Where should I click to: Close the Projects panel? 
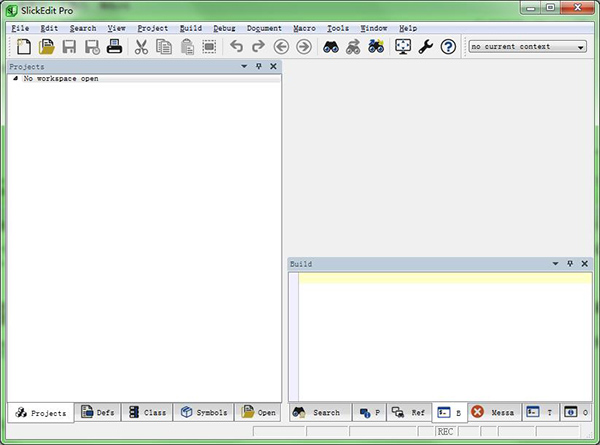[273, 66]
